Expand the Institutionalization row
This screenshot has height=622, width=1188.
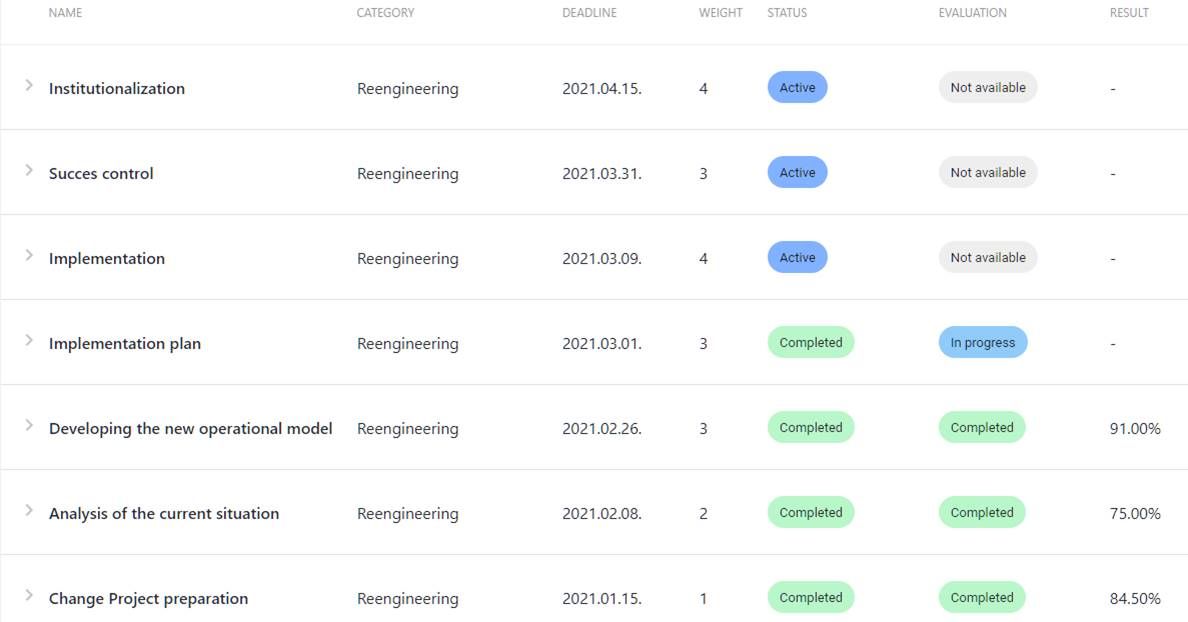(29, 86)
